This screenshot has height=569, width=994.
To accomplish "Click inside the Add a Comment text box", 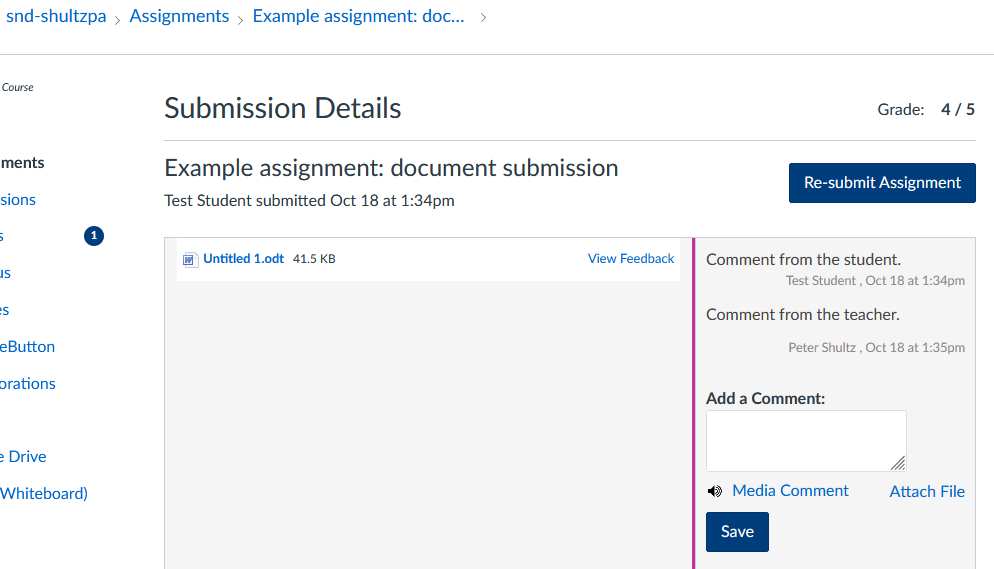I will [806, 441].
